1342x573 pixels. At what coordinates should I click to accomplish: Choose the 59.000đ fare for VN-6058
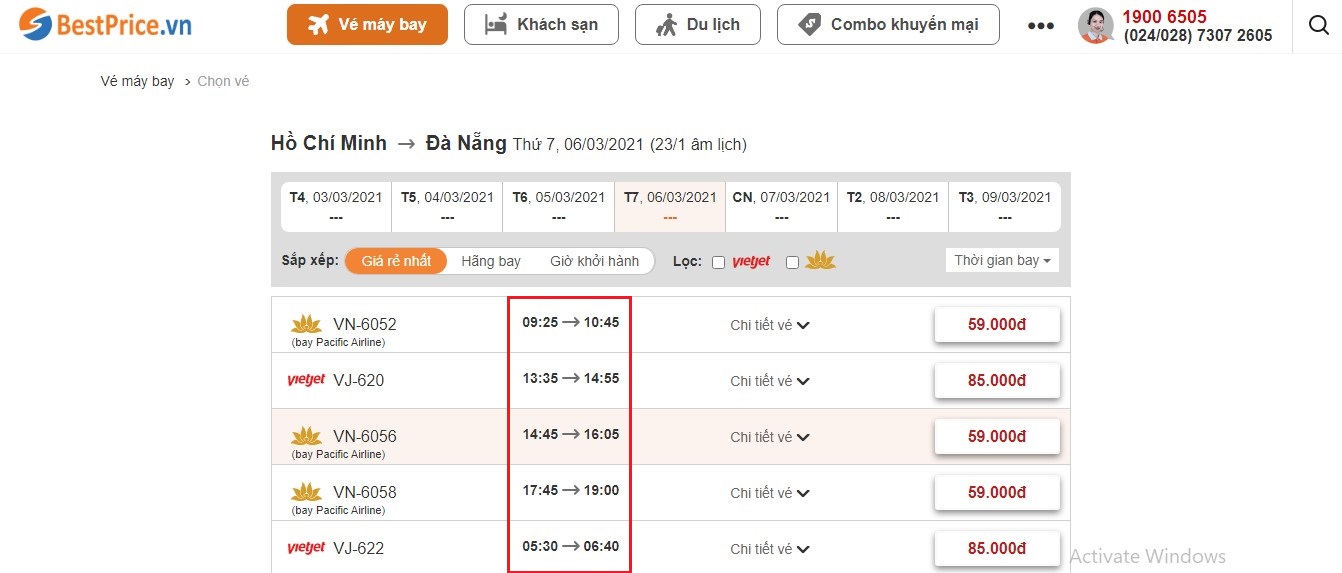[x=997, y=493]
